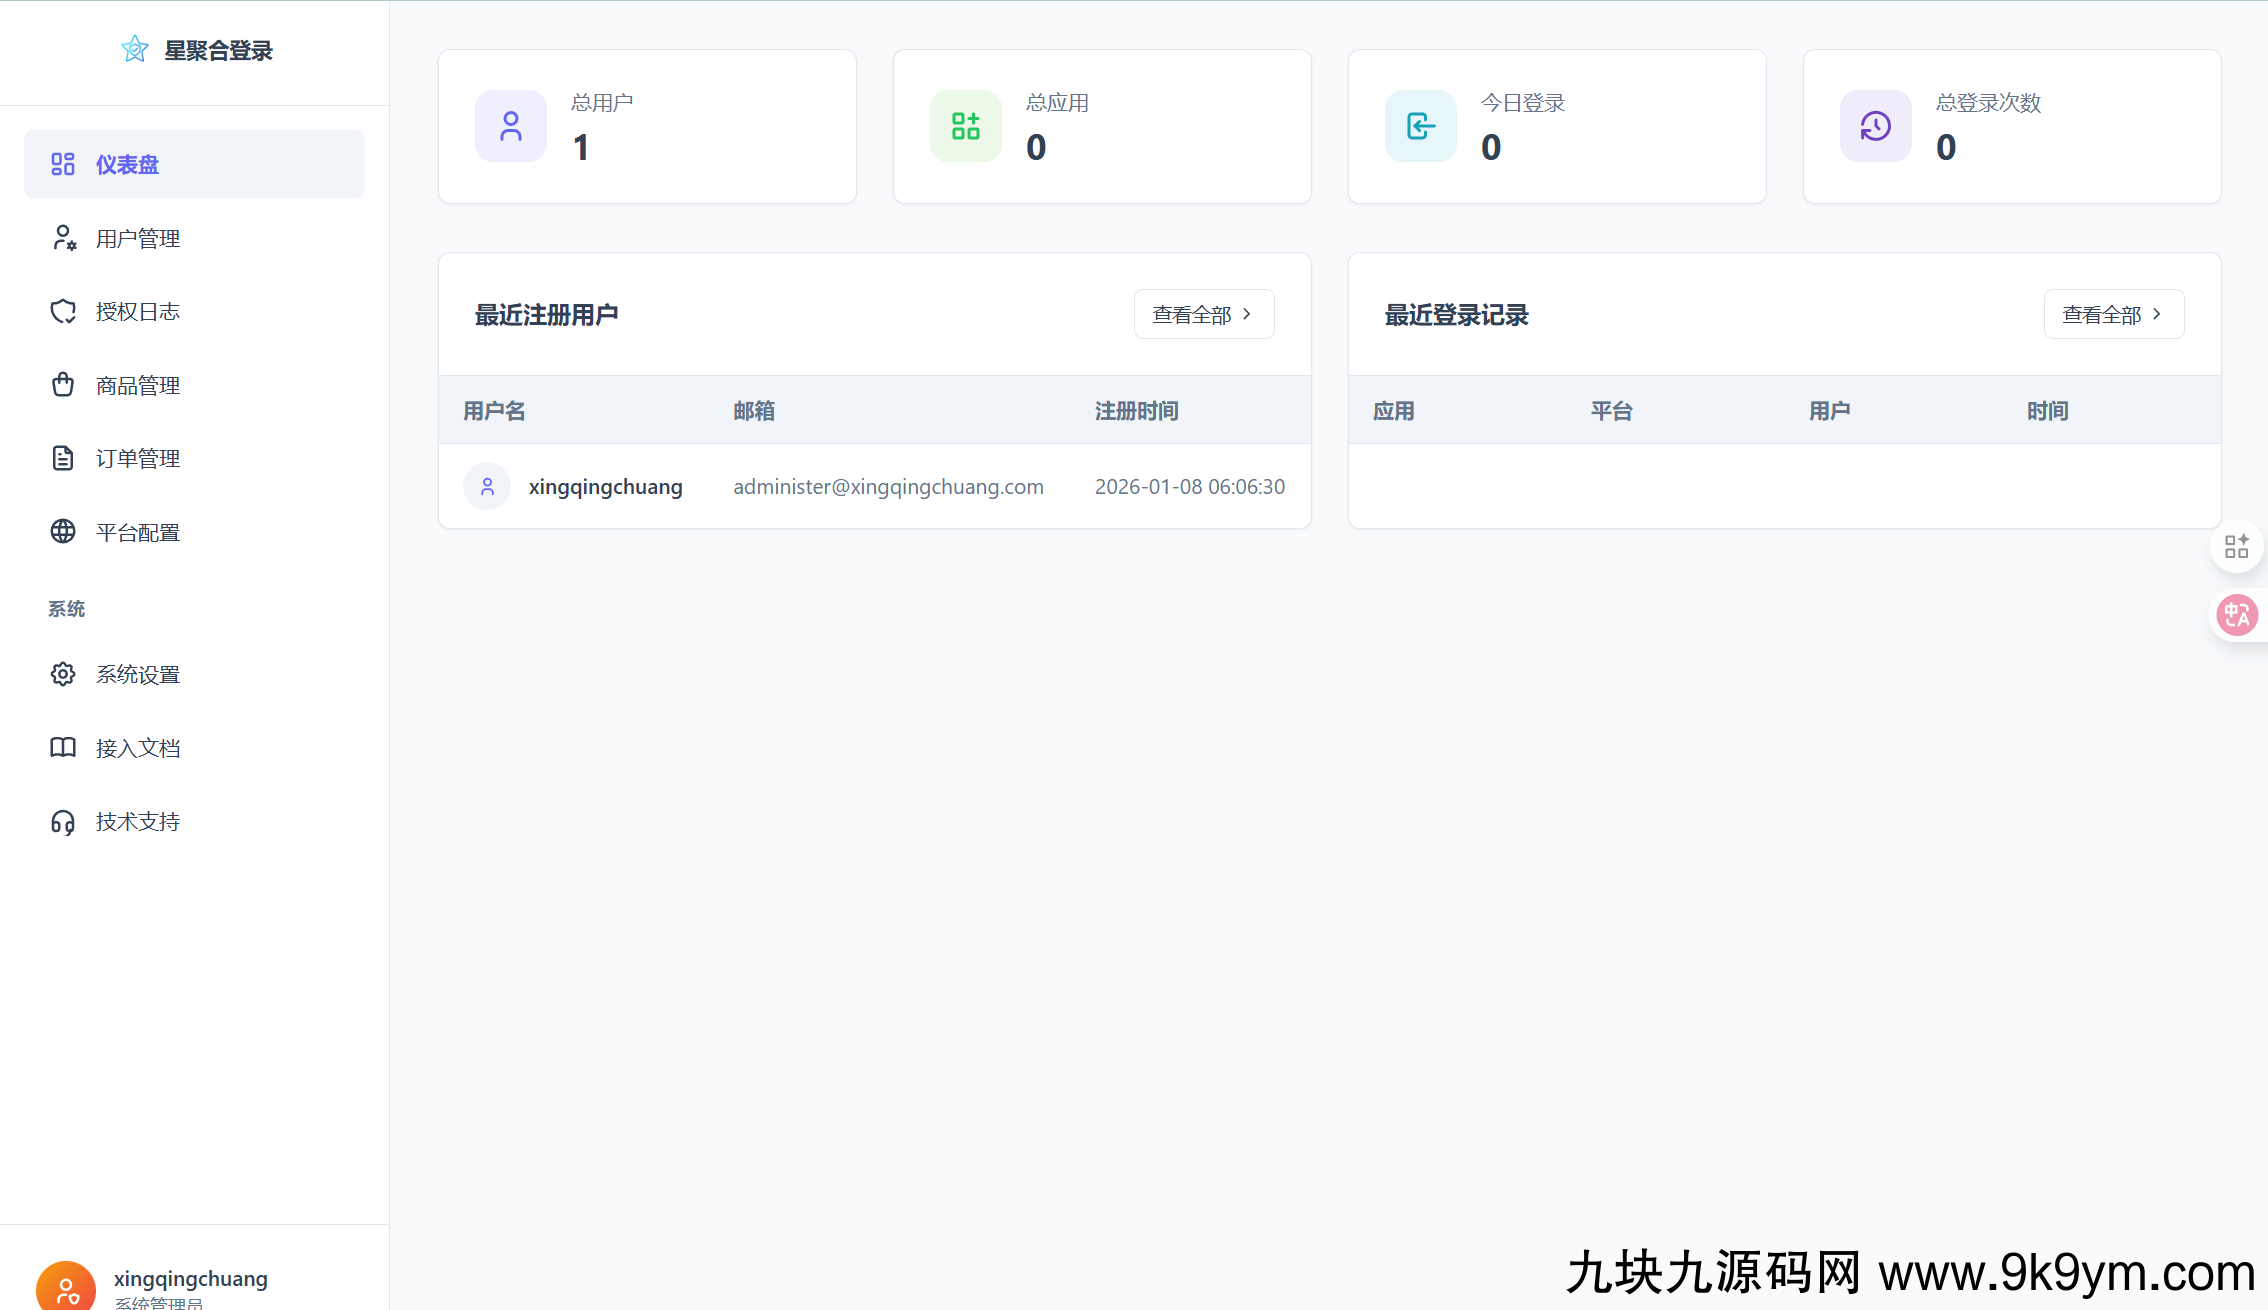Open the 订单管理 menu item
2268x1310 pixels.
click(138, 459)
